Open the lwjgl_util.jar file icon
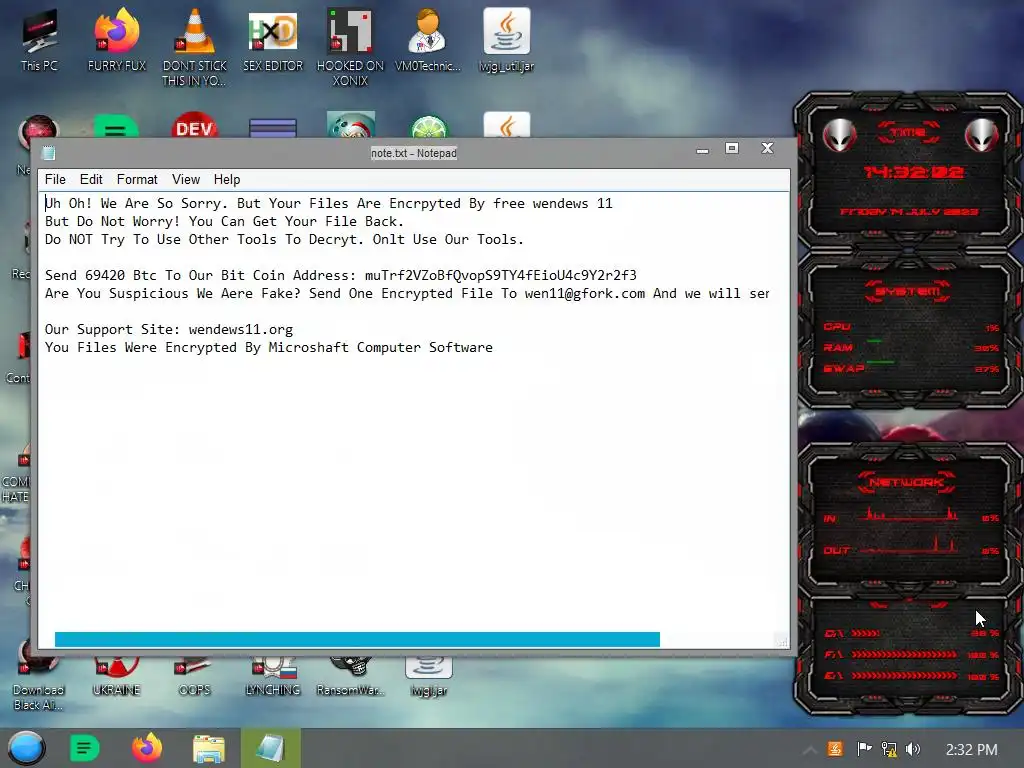Image resolution: width=1024 pixels, height=768 pixels. coord(507,39)
